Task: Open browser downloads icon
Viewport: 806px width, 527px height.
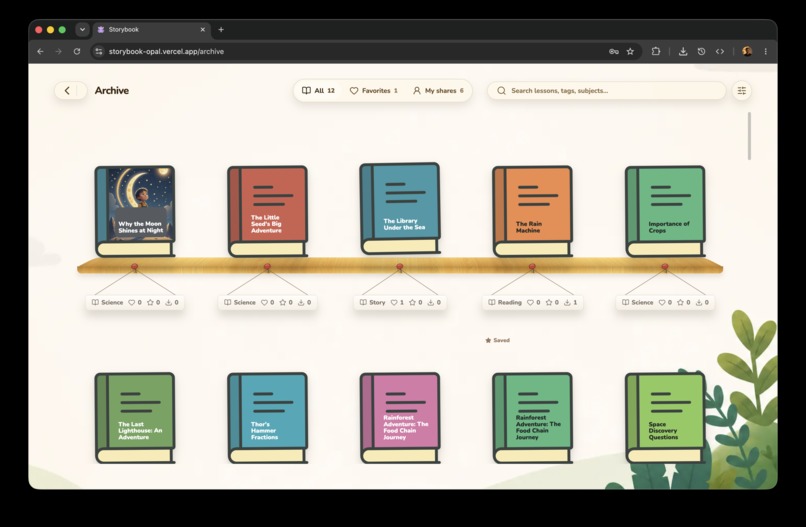Action: pyautogui.click(x=683, y=51)
